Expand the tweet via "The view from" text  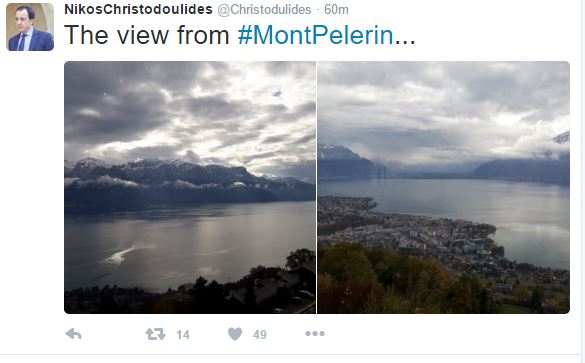click(147, 35)
